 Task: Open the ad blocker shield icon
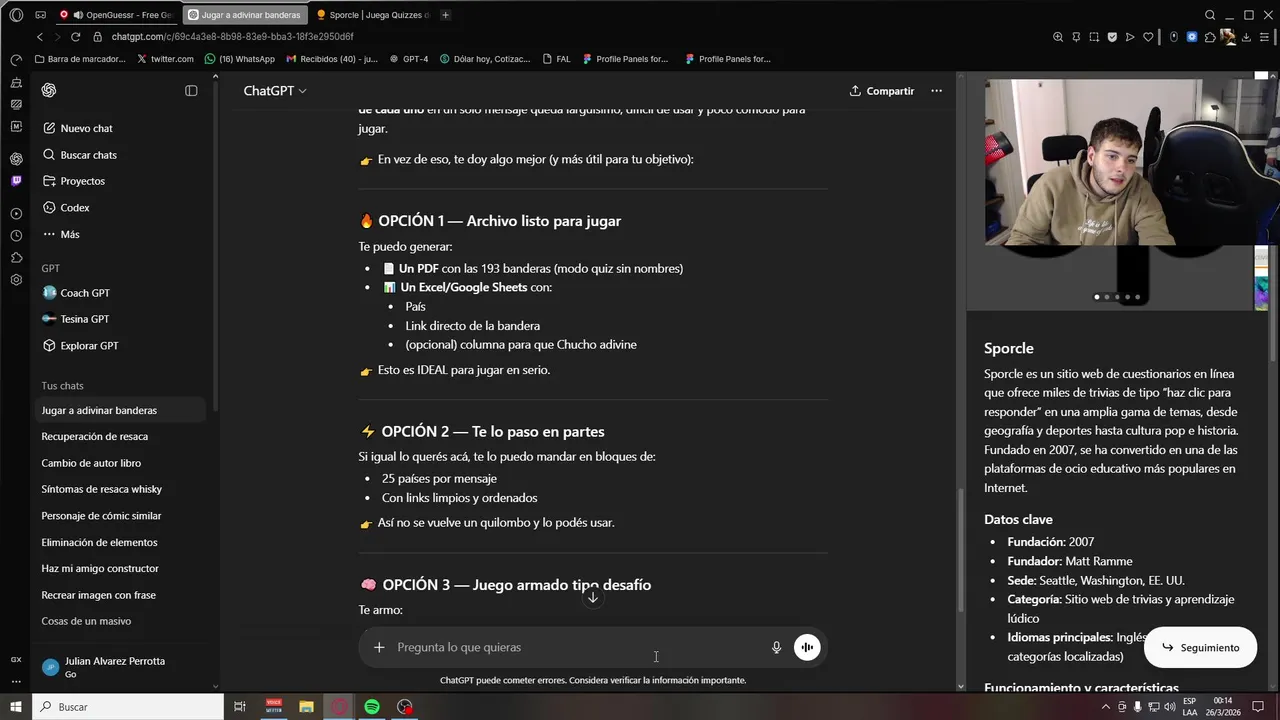[1112, 37]
